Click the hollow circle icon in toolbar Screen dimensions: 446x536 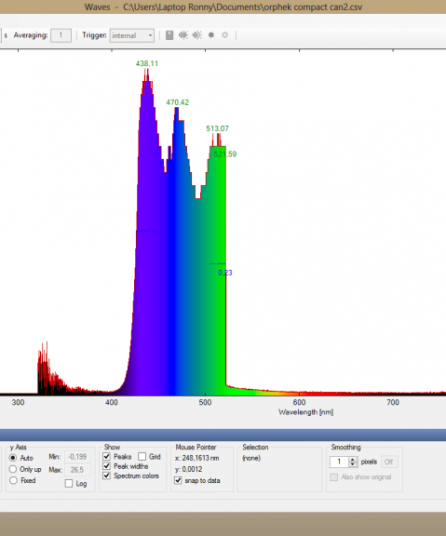click(225, 35)
